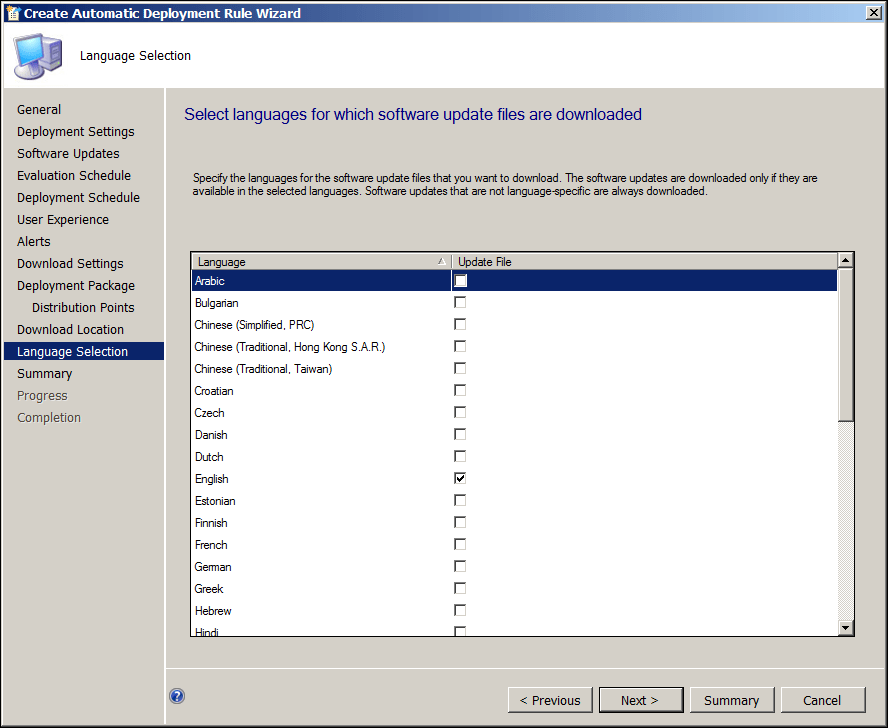
Task: Navigate to Distribution Points in sidebar
Action: 83,308
